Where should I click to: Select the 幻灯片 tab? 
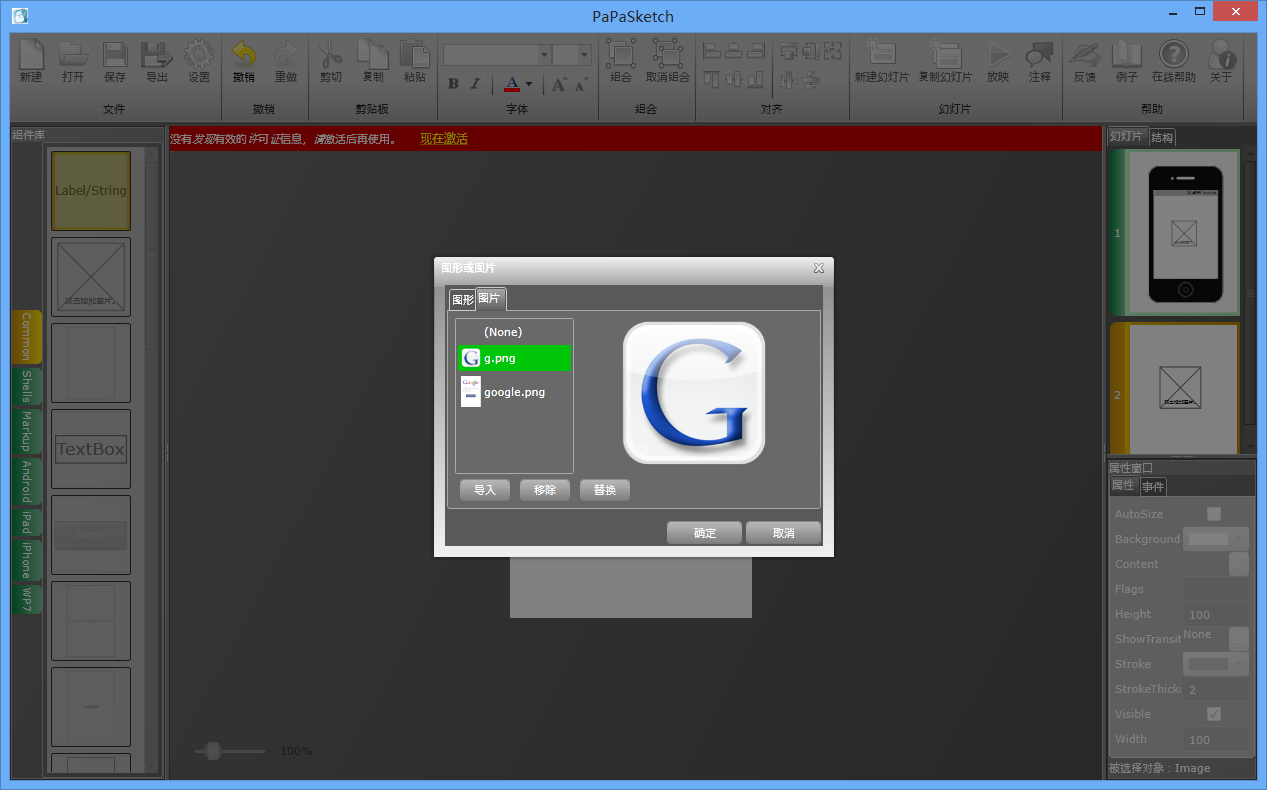point(1127,136)
